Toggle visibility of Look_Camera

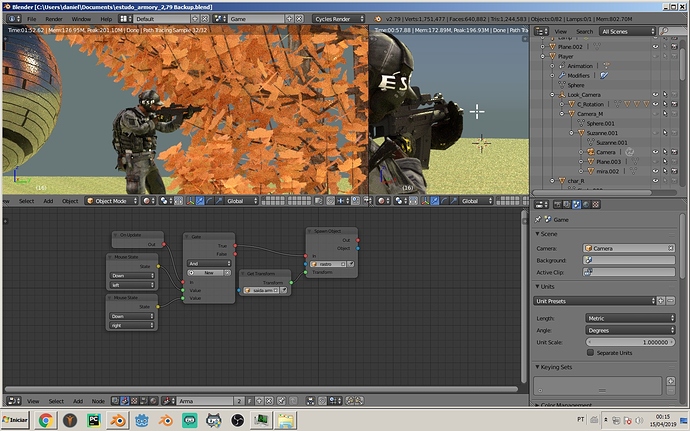coord(655,95)
